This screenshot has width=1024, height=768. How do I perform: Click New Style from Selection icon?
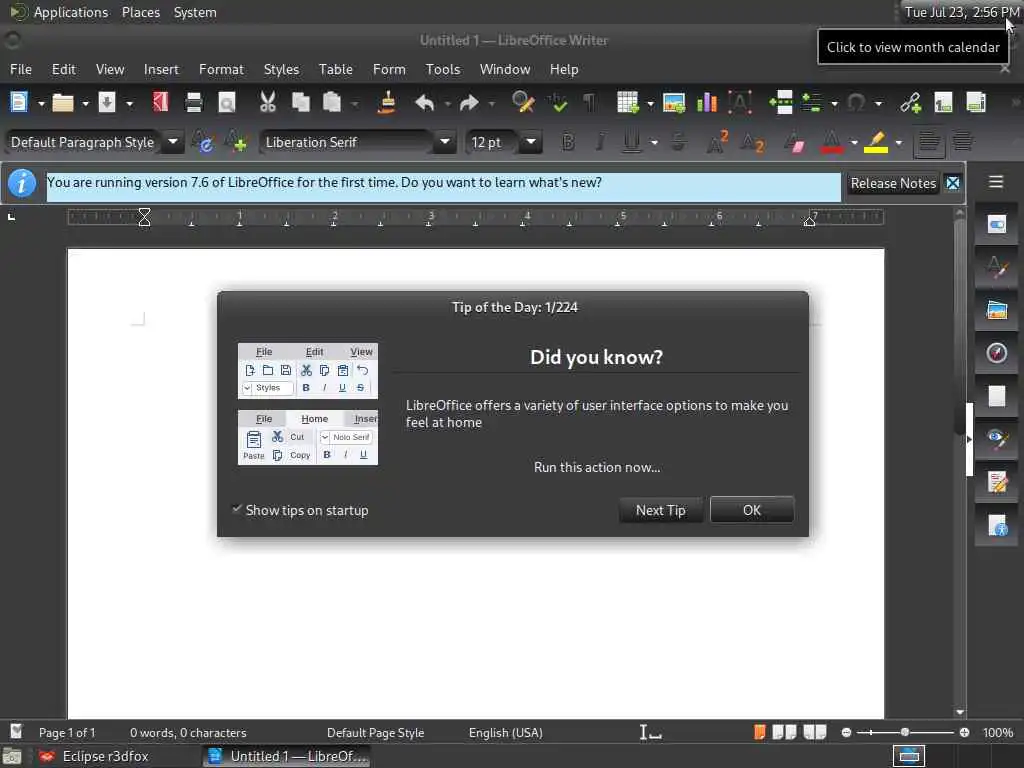pyautogui.click(x=235, y=142)
